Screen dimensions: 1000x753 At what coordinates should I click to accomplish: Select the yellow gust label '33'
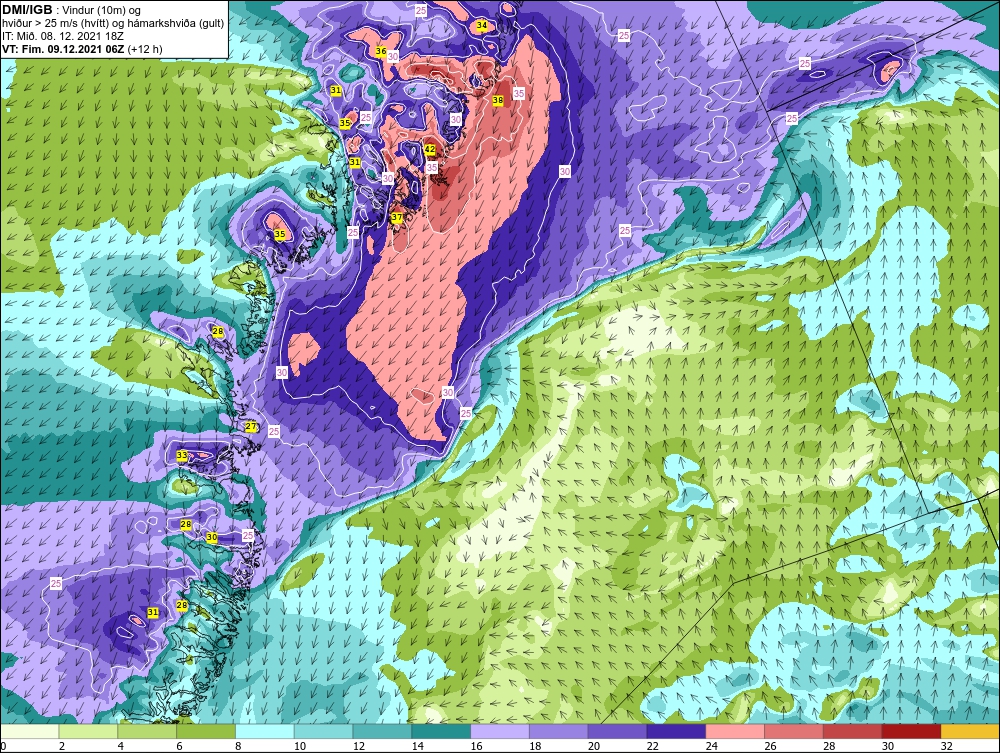pos(182,455)
